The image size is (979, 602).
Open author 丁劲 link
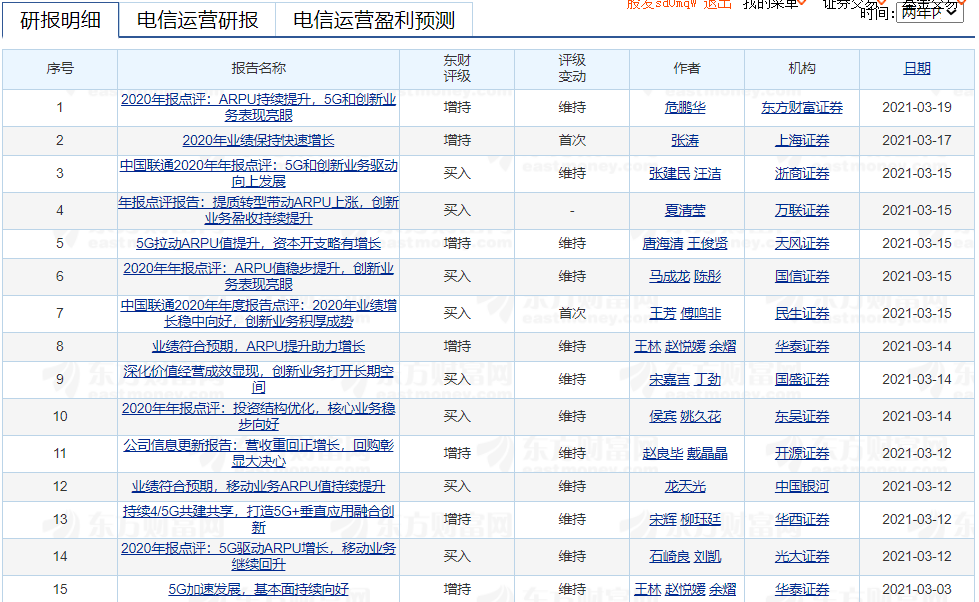[x=707, y=380]
